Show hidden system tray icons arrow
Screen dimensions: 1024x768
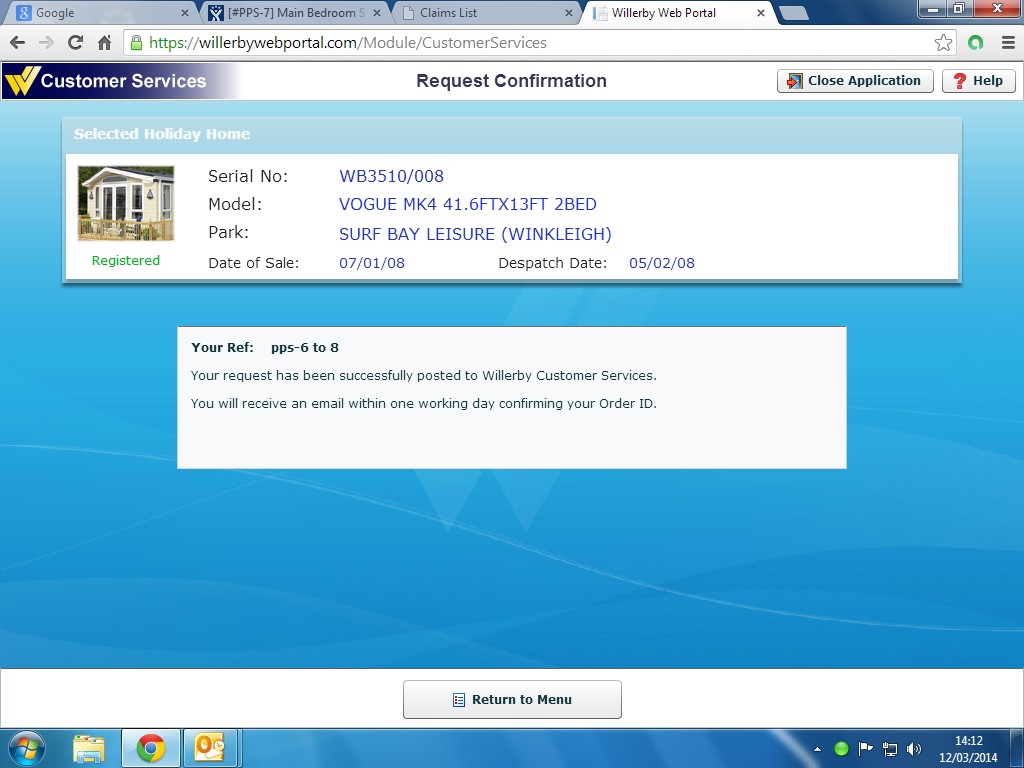coord(817,749)
